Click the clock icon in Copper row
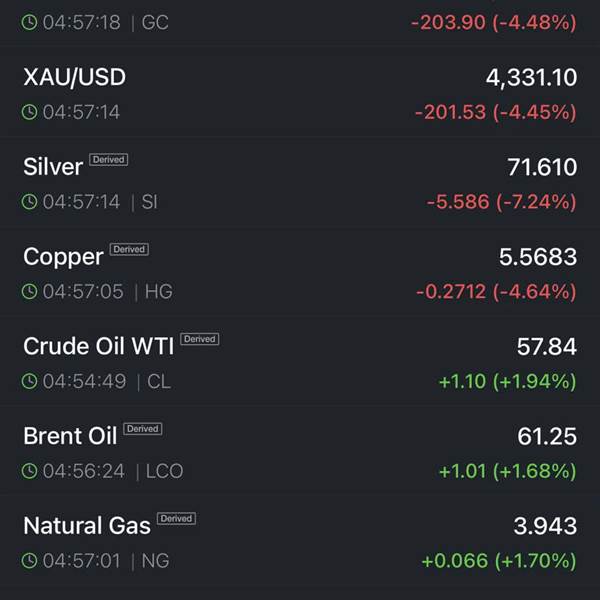The image size is (600, 600). (30, 292)
